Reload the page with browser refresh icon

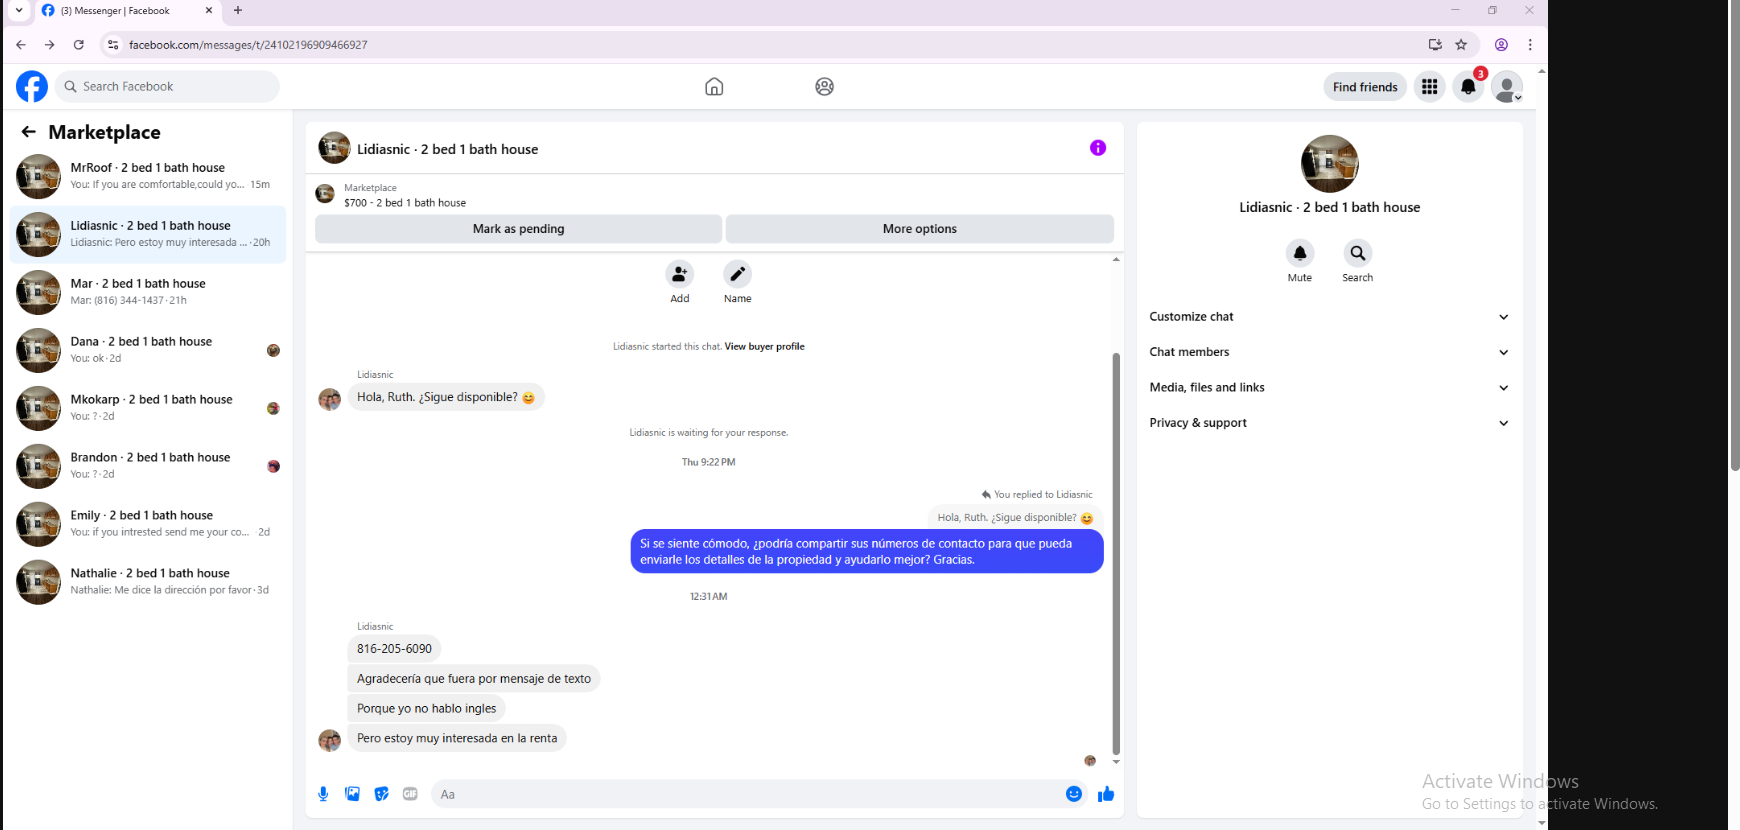[79, 45]
